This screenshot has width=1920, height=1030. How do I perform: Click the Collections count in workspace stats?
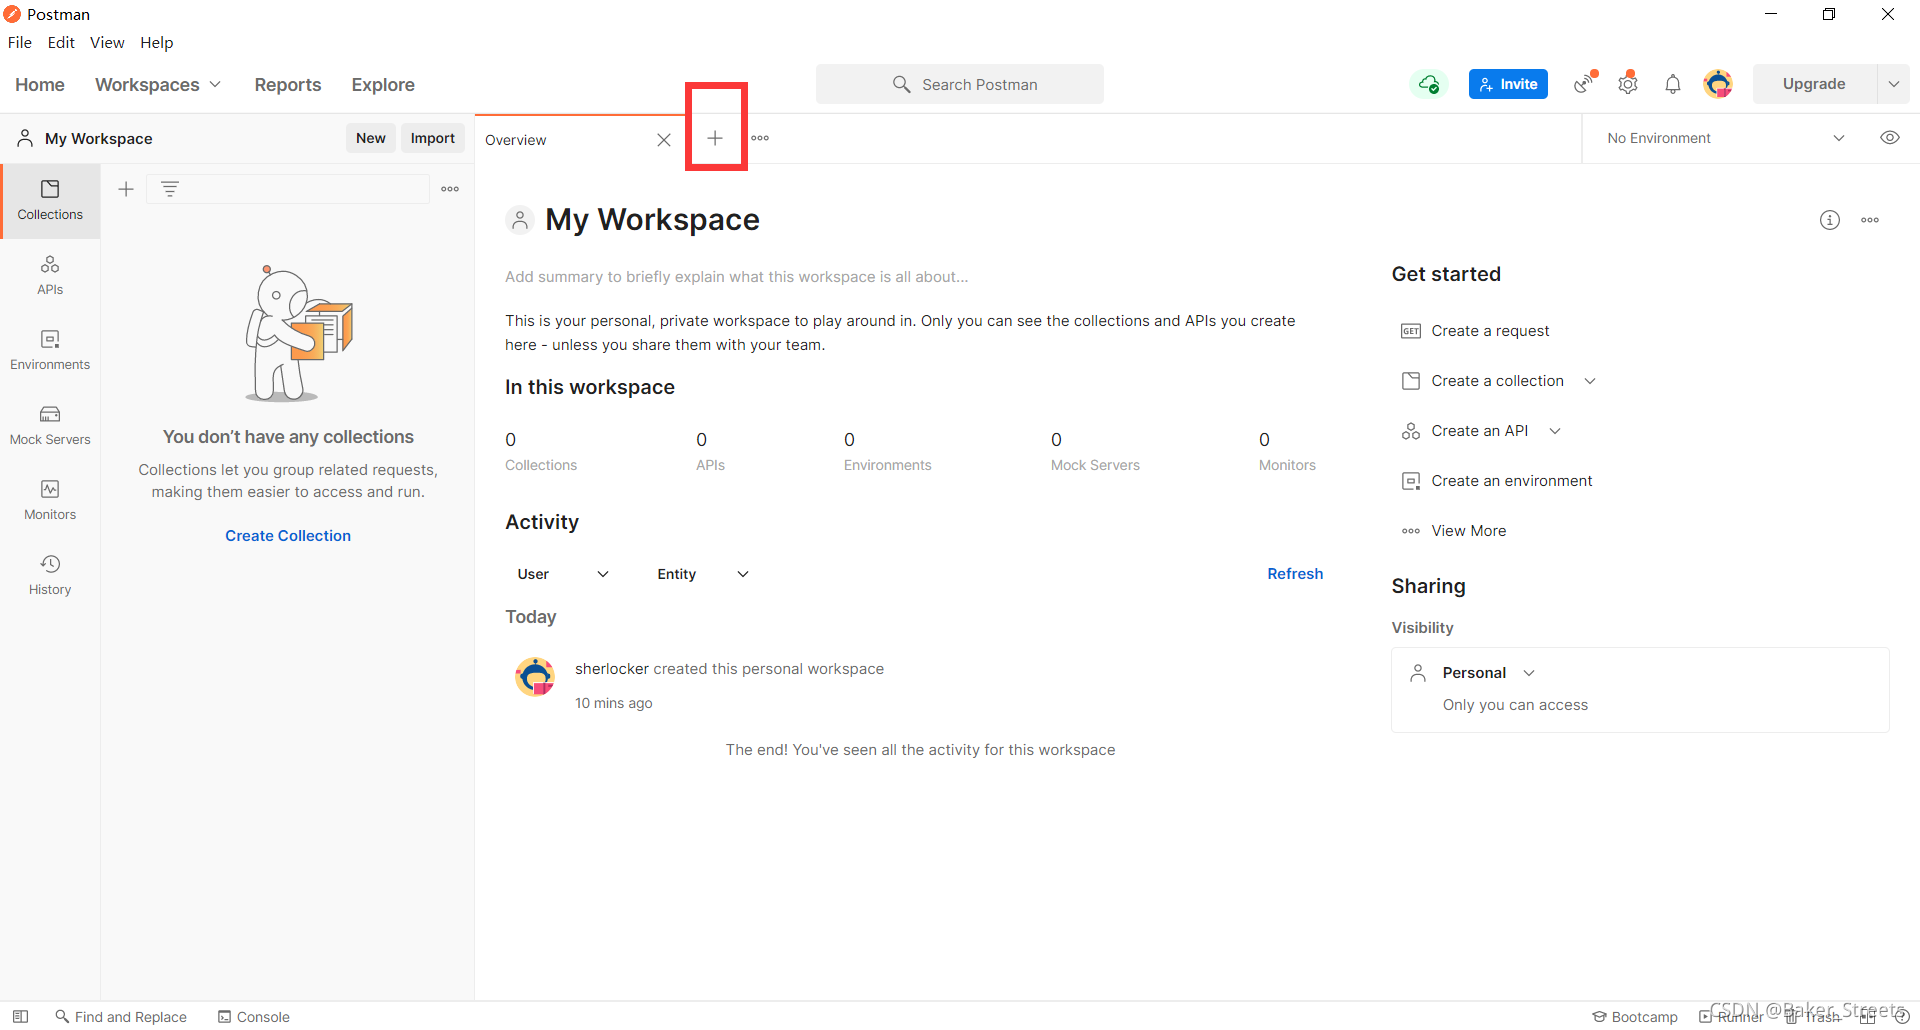[541, 451]
